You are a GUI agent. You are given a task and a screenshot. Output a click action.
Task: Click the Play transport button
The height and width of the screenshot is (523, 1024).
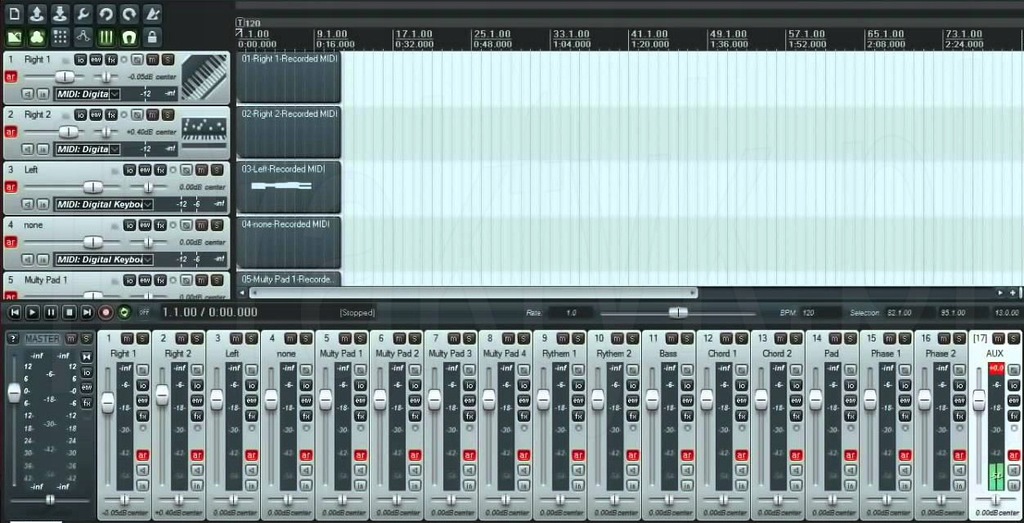pos(33,313)
